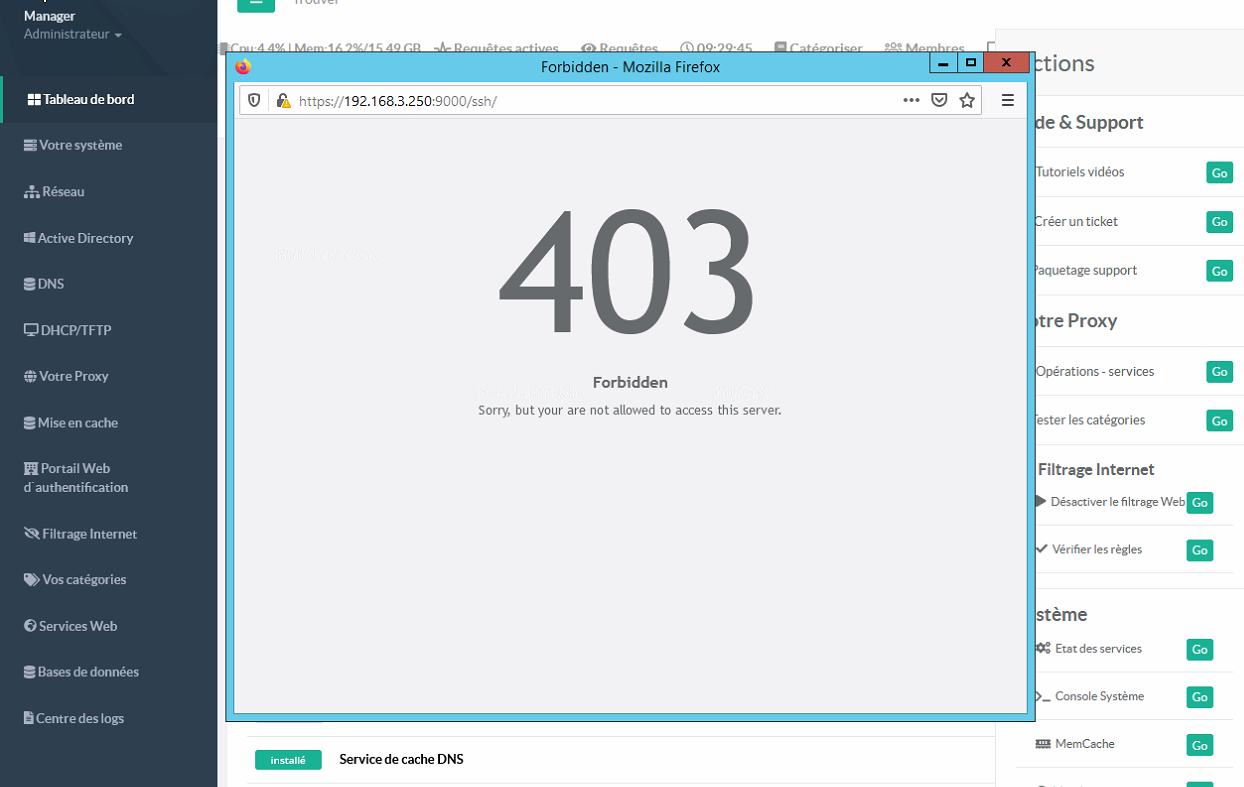Expand the Administrateur account dropdown
Viewport: 1244px width, 787px height.
pyautogui.click(x=73, y=34)
